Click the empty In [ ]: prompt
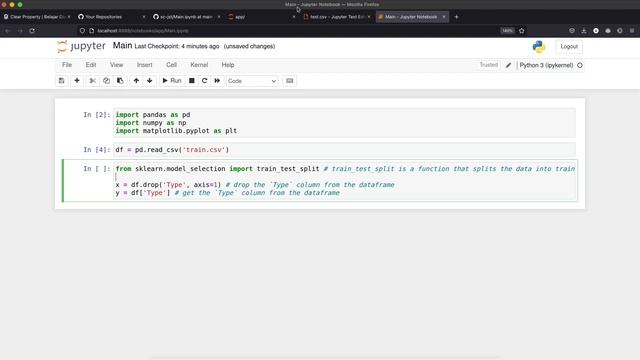Viewport: 640px width, 360px height. [97, 169]
